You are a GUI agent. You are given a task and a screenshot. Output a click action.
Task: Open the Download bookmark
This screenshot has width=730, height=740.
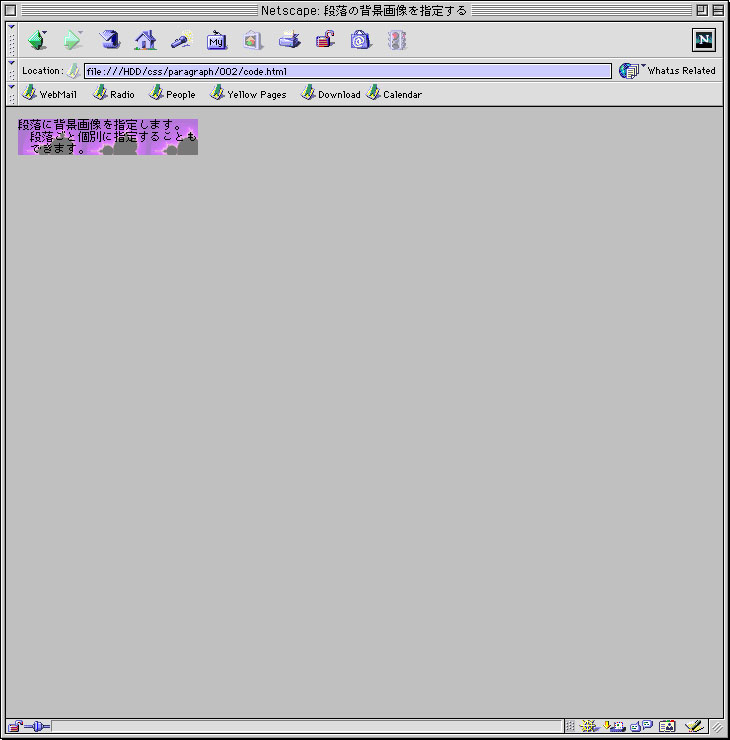pos(331,93)
